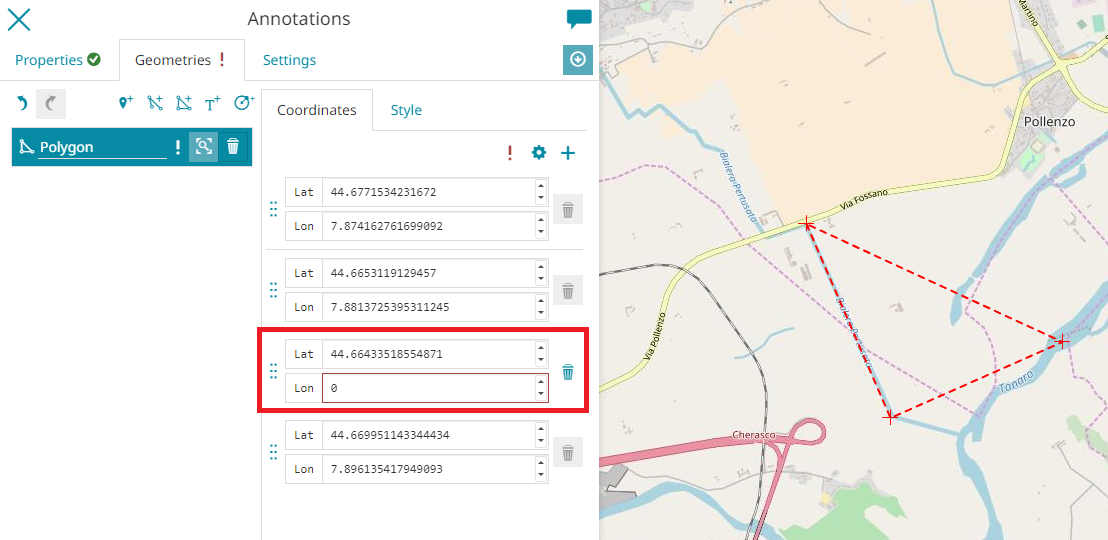Increment the first Lat value using stepper
The height and width of the screenshot is (540, 1108).
click(x=541, y=186)
